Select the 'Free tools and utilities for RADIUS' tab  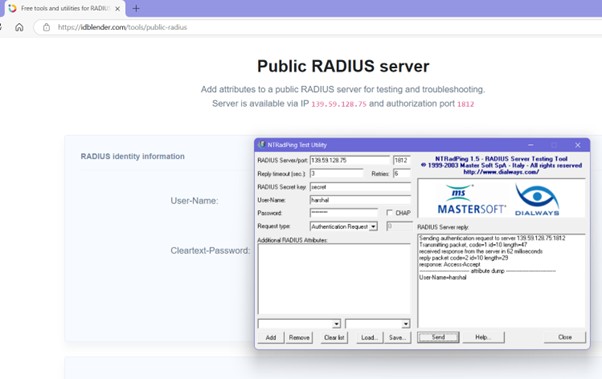(64, 8)
